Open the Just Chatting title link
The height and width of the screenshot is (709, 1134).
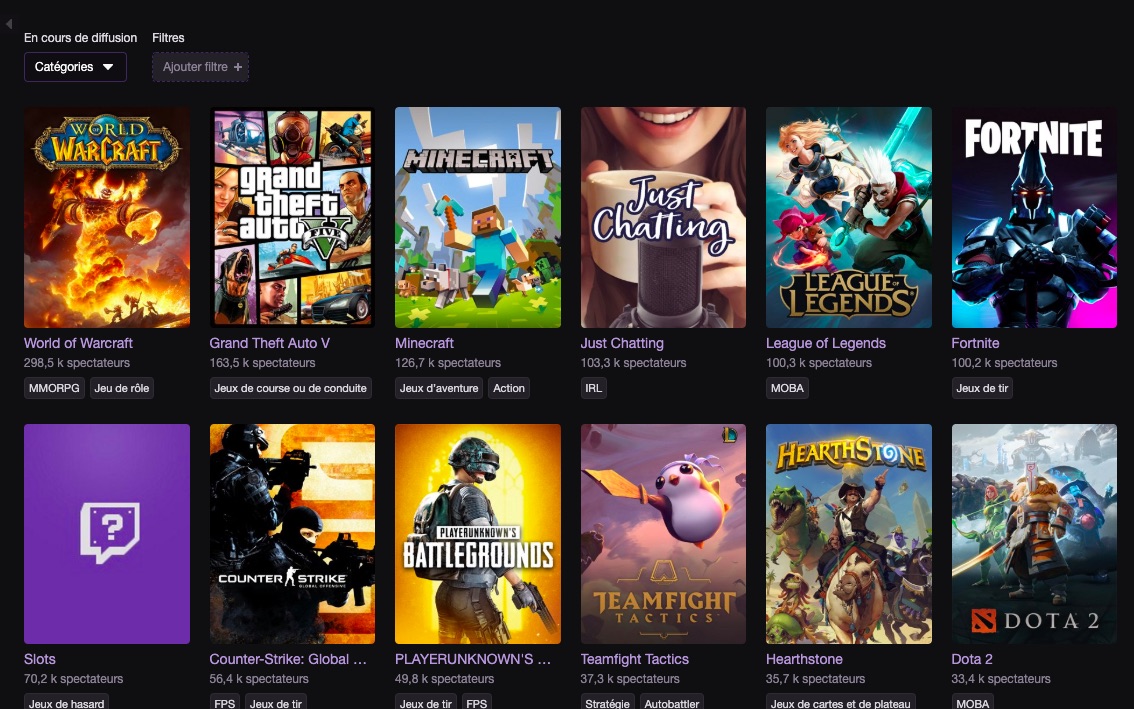(622, 343)
